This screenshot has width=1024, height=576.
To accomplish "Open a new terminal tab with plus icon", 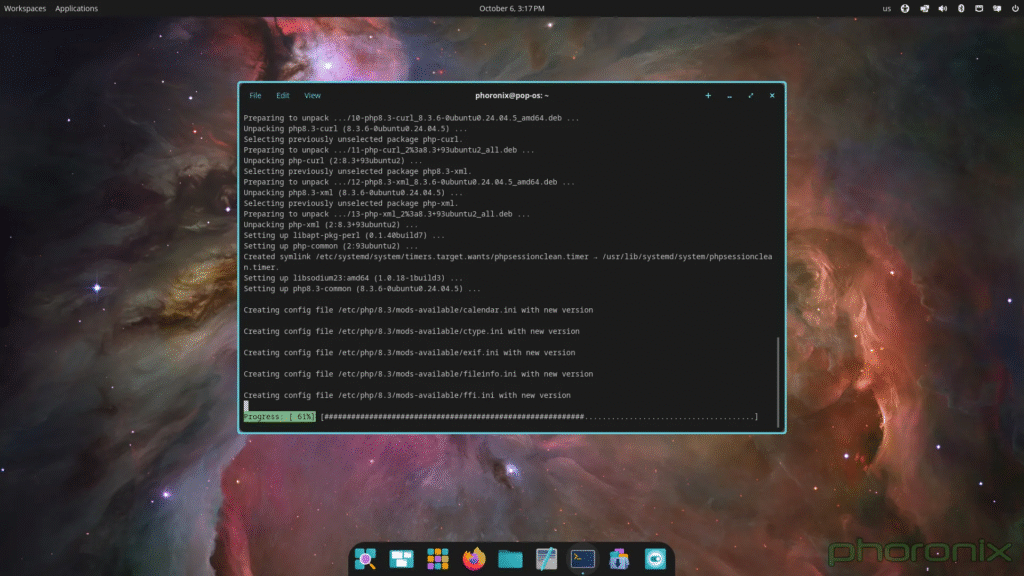I will pos(708,96).
